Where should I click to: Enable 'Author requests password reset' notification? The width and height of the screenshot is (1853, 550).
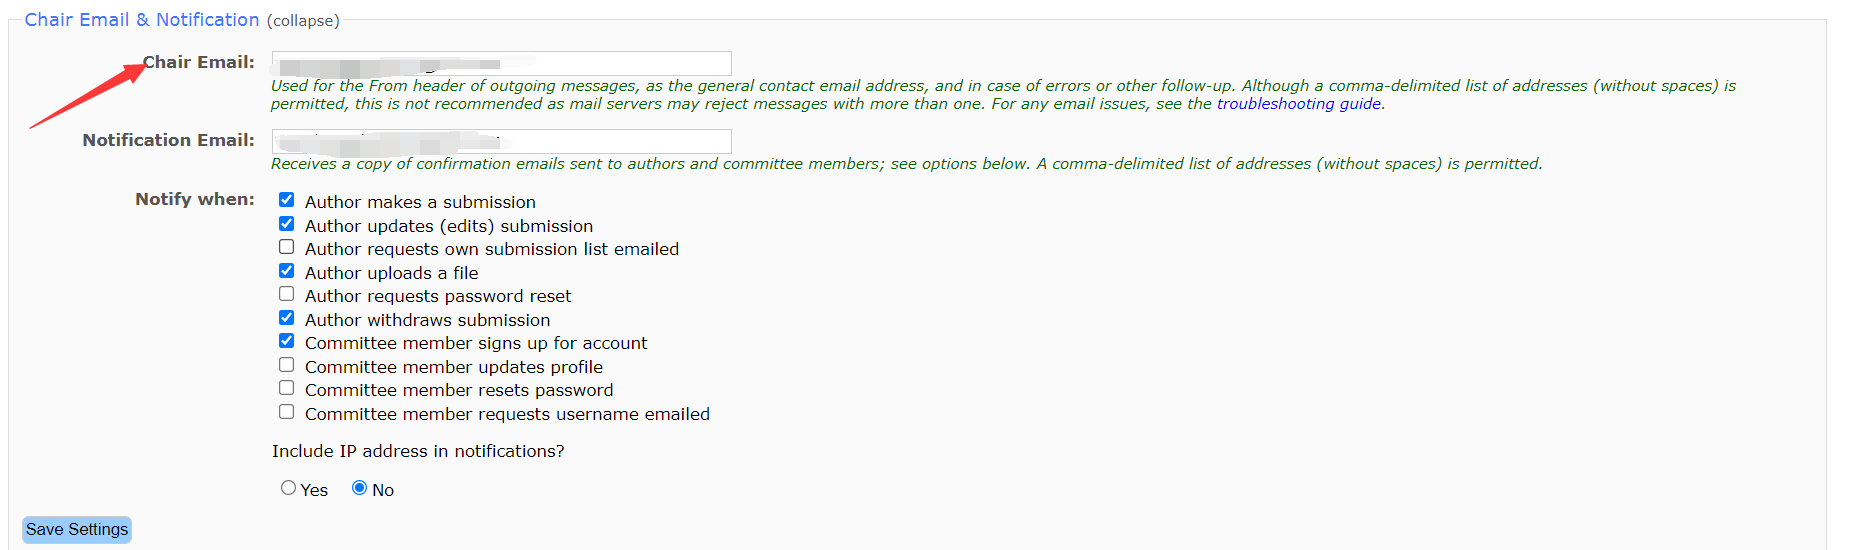287,294
